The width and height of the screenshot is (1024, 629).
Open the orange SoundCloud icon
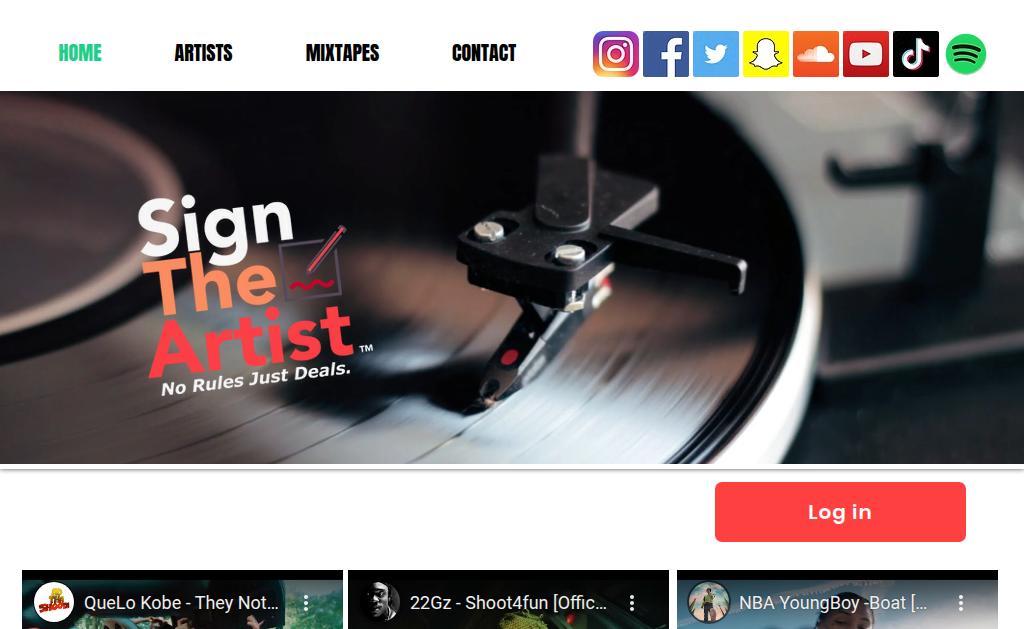click(816, 54)
